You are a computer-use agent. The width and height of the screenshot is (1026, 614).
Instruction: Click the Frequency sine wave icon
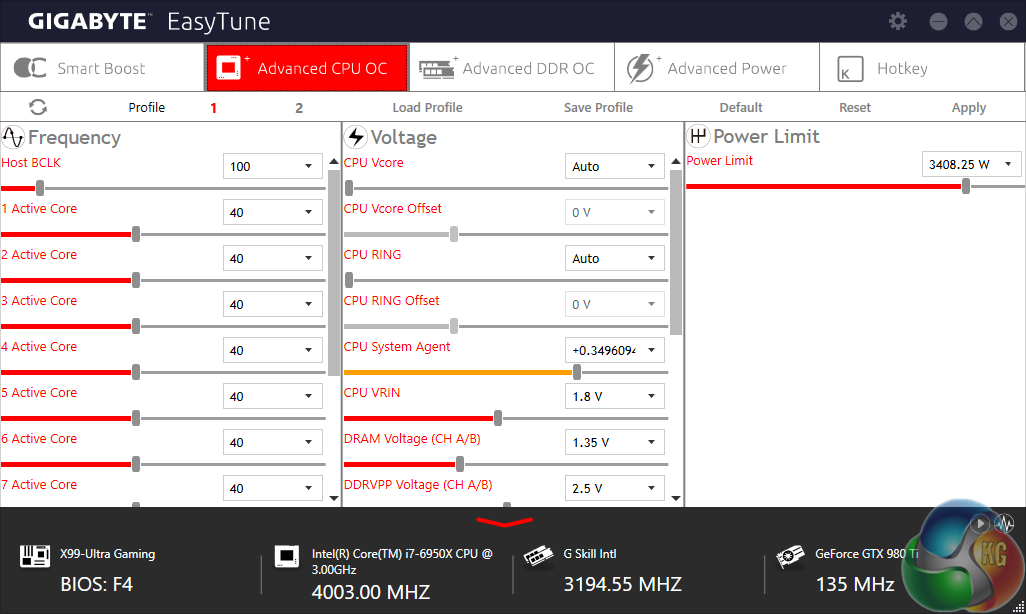click(13, 137)
